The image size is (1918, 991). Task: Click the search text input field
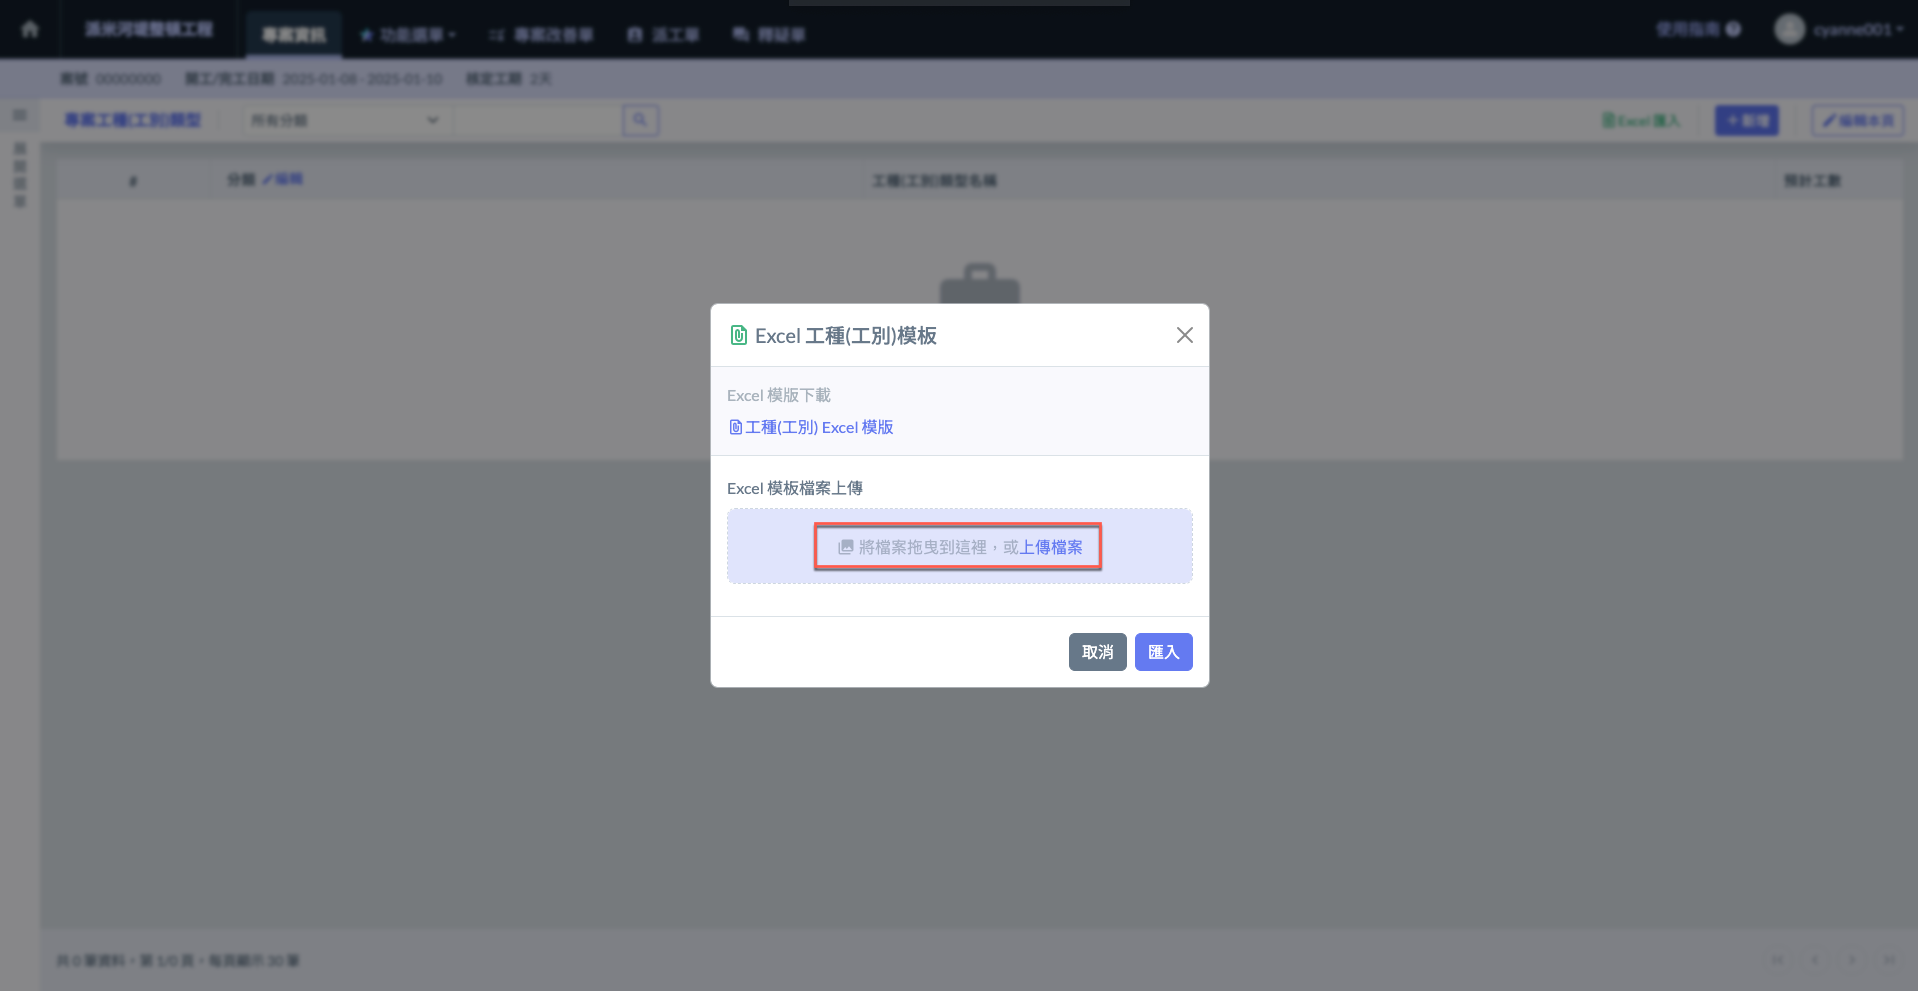coord(537,120)
